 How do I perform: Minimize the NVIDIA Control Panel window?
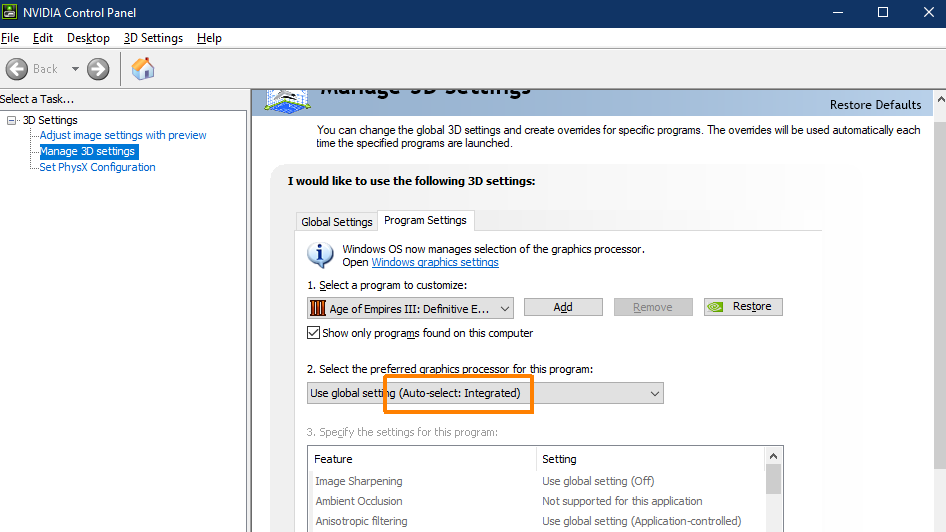[x=837, y=13]
